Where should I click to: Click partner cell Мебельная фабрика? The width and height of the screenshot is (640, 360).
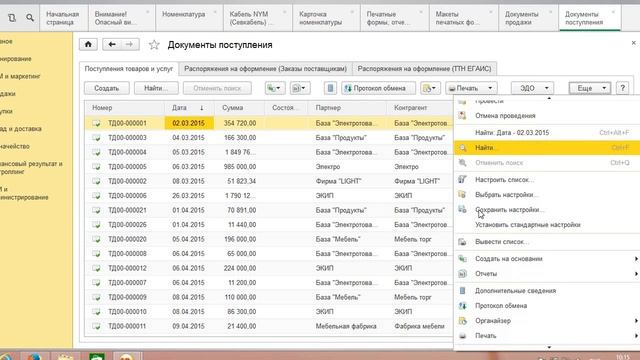[x=347, y=326]
